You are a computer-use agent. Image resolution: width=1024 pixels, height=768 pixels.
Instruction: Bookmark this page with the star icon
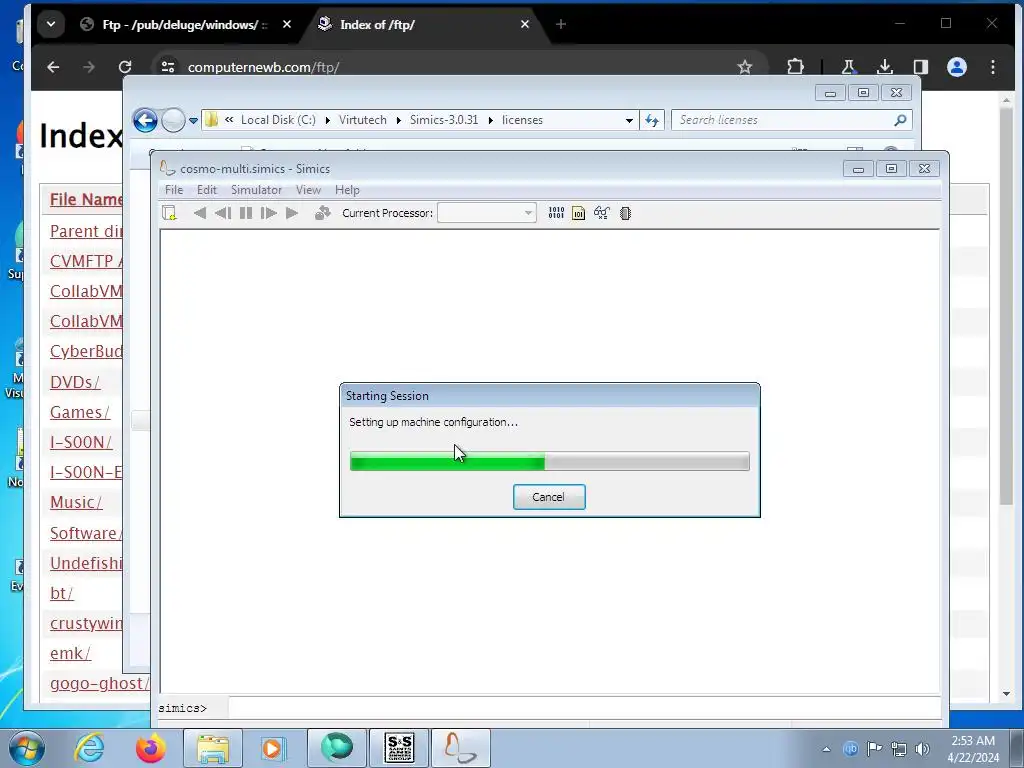pyautogui.click(x=744, y=67)
